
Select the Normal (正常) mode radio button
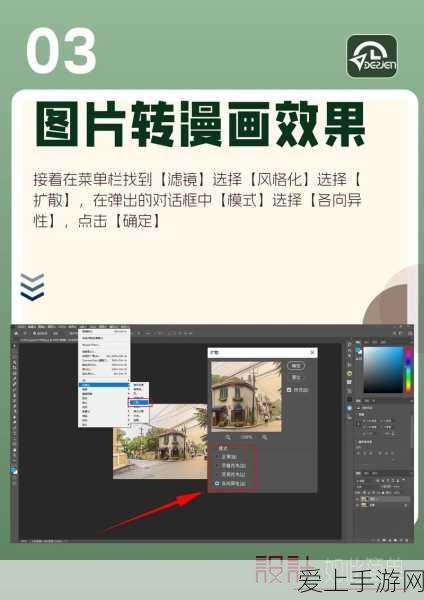point(217,457)
